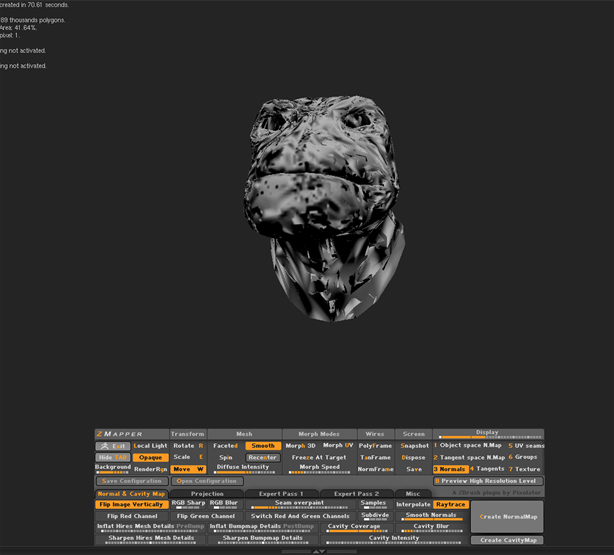Select Texture display mode

[x=526, y=469]
